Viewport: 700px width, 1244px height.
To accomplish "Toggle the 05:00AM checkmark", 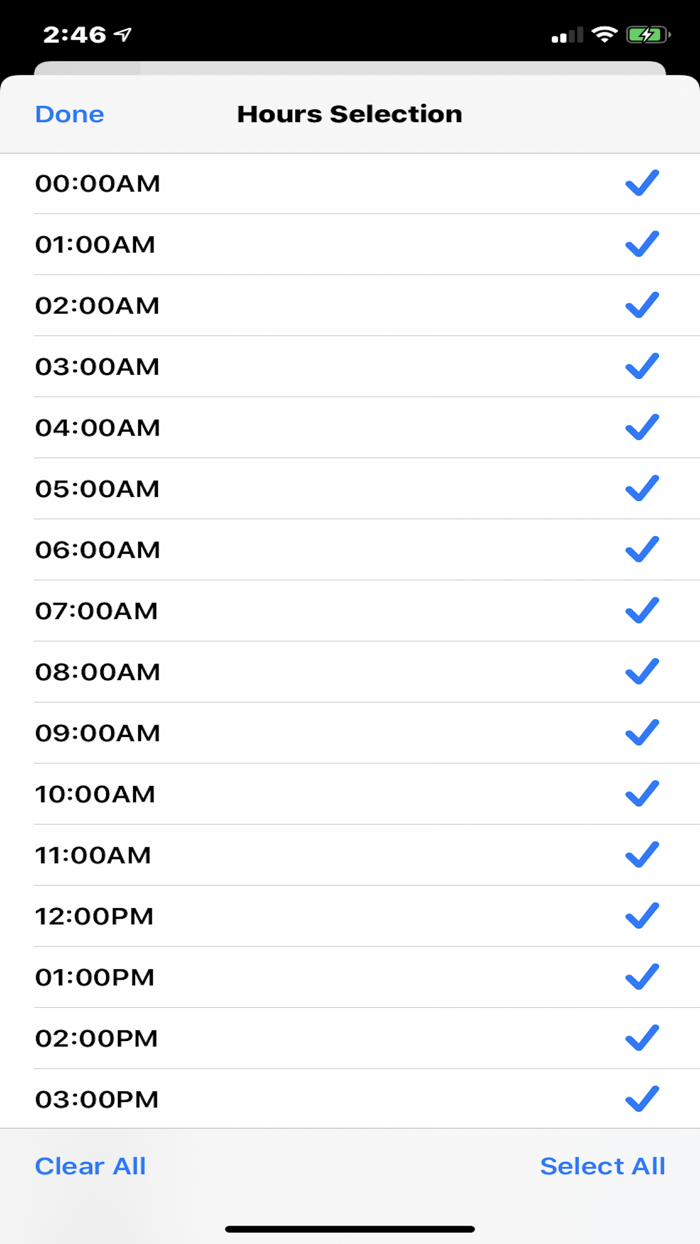I will pos(641,488).
